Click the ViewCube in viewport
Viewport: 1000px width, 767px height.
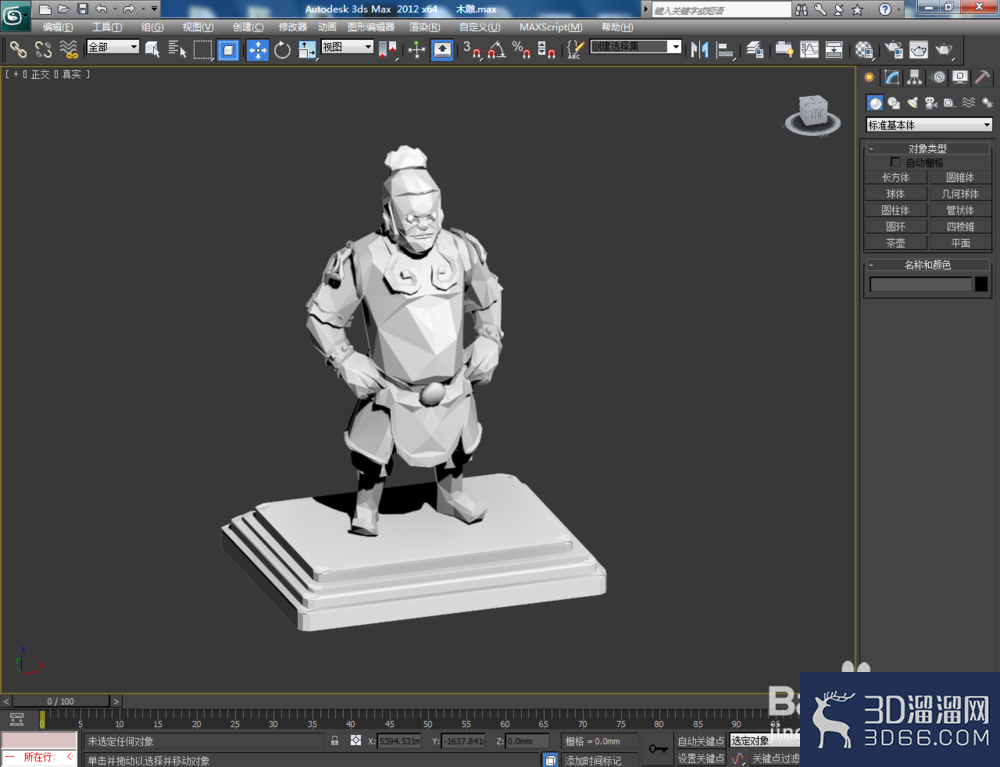812,113
